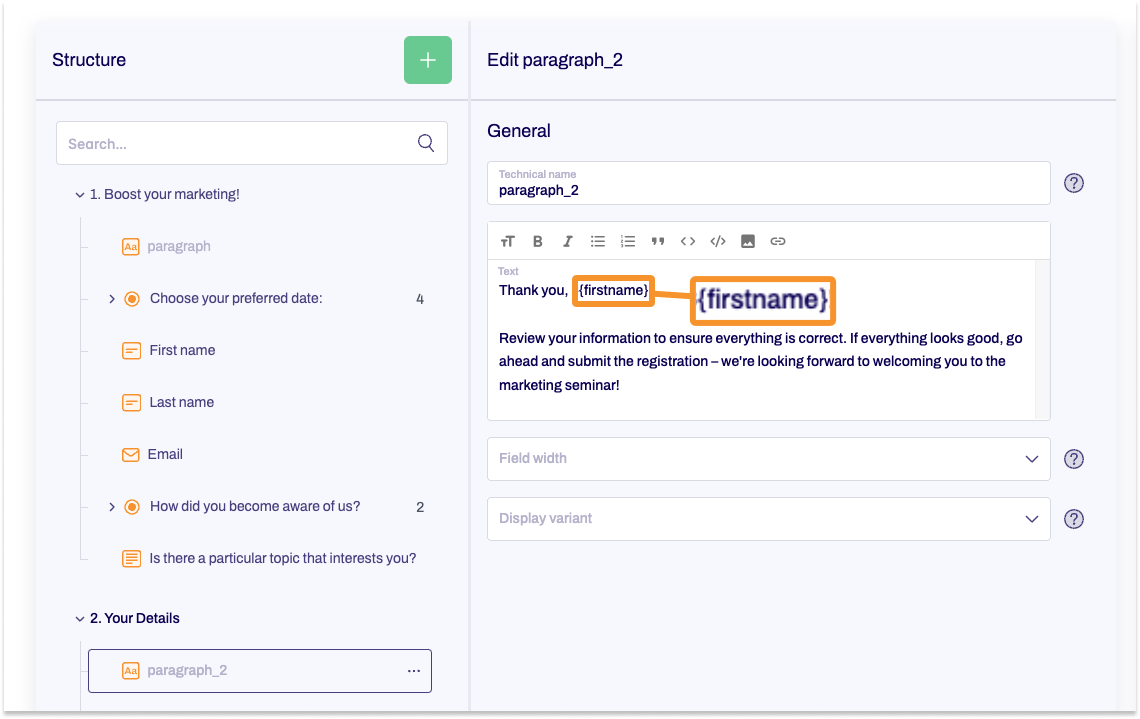1140x719 pixels.
Task: Click the textarea icon beside the topic question
Action: tap(131, 558)
